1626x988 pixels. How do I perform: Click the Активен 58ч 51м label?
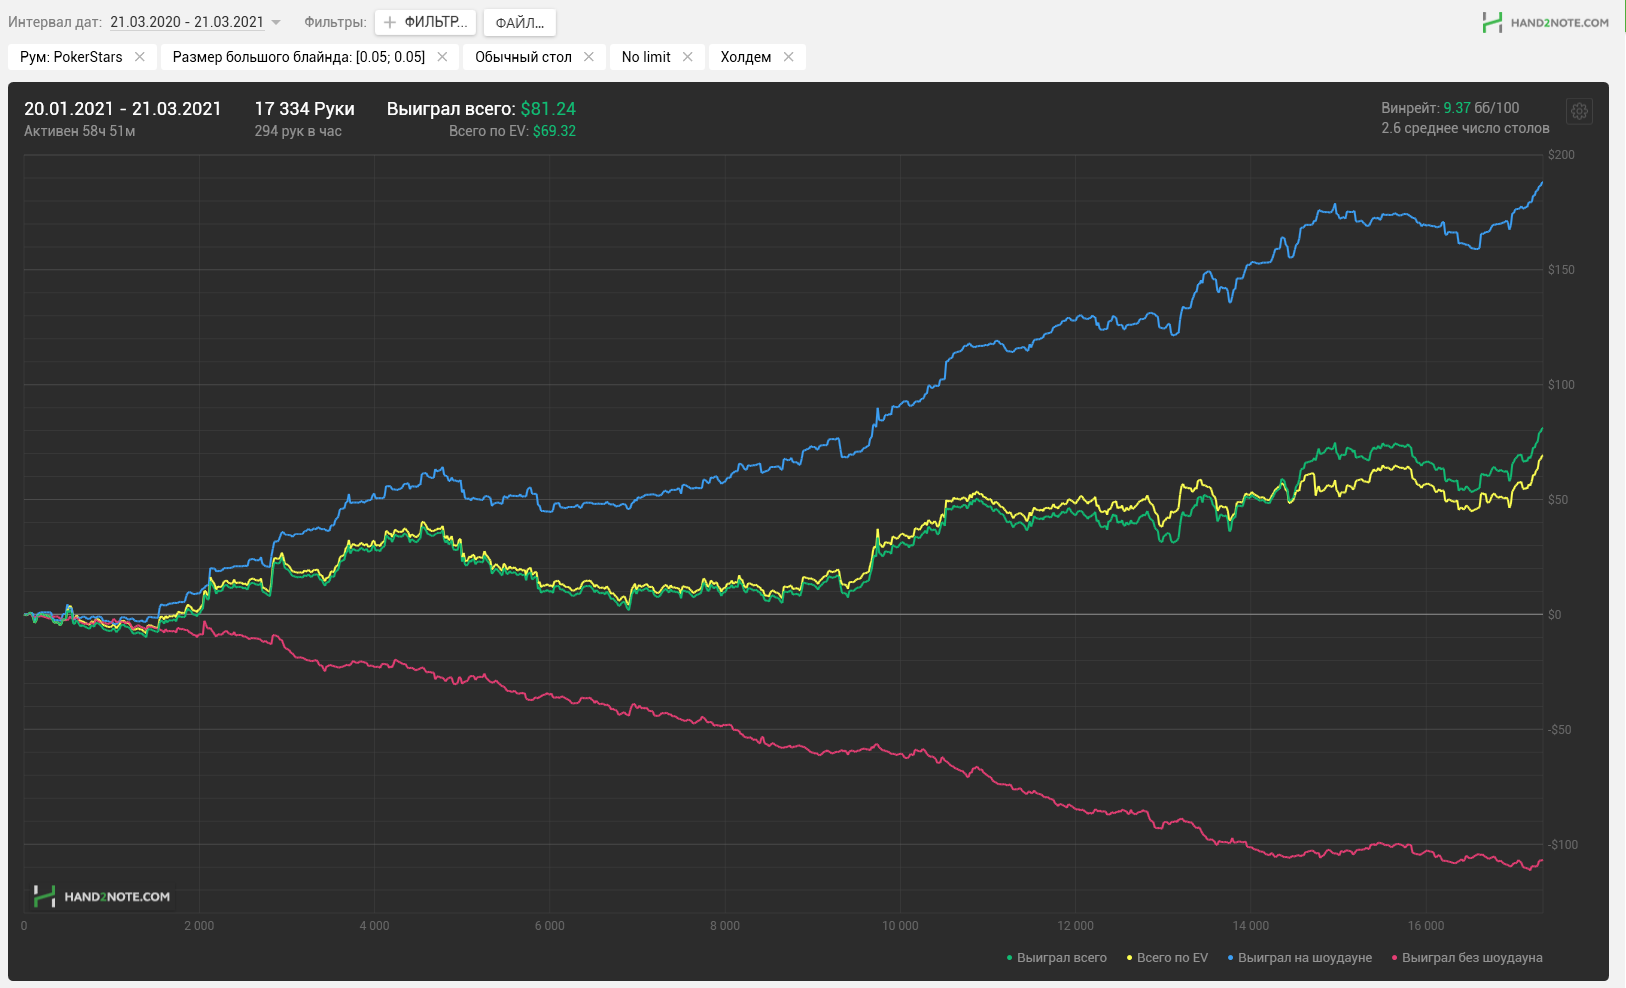(80, 131)
